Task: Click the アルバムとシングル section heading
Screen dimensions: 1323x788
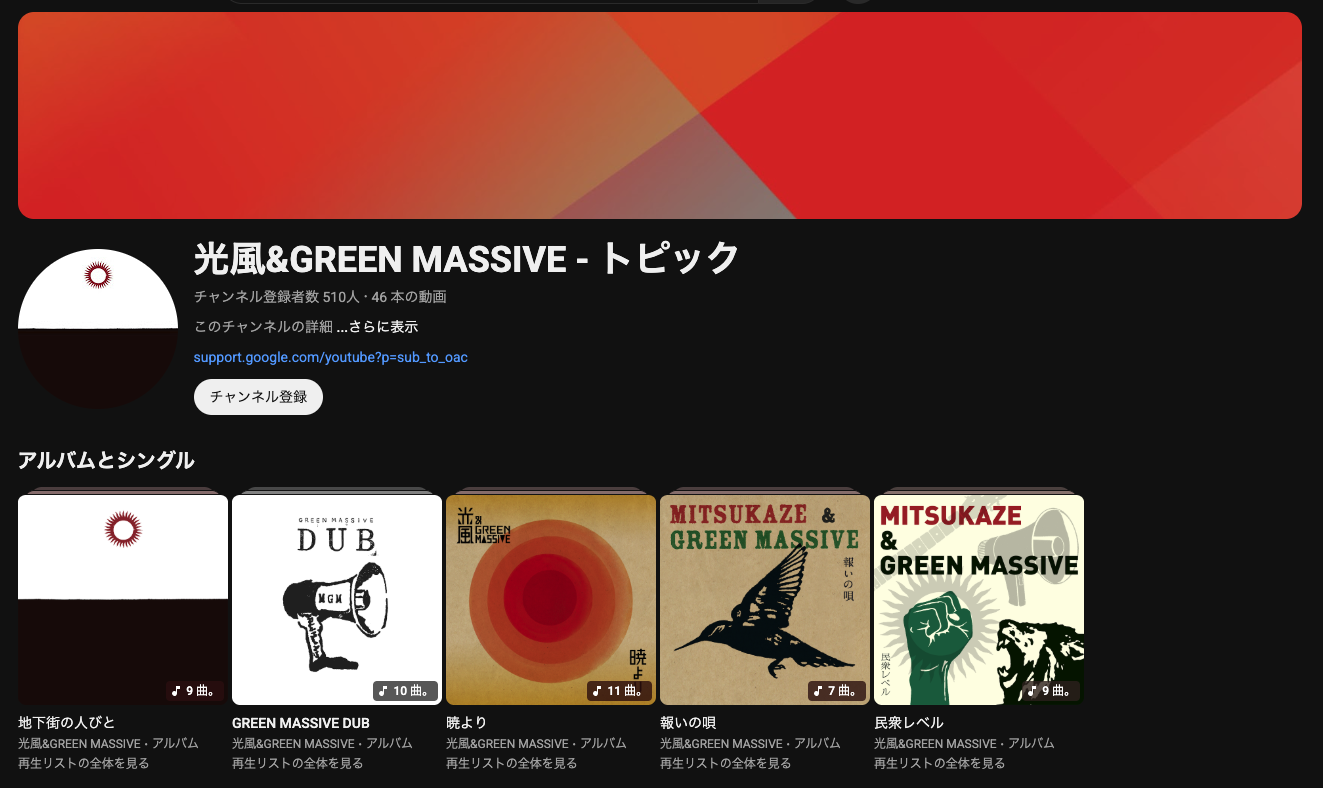Action: (x=106, y=460)
